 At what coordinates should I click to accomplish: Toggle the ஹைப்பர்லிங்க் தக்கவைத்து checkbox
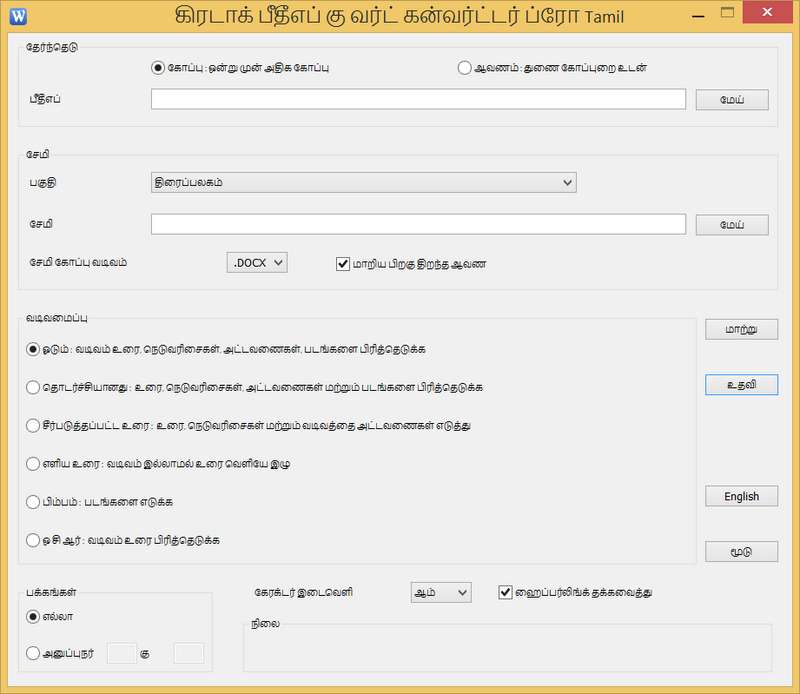[x=505, y=592]
